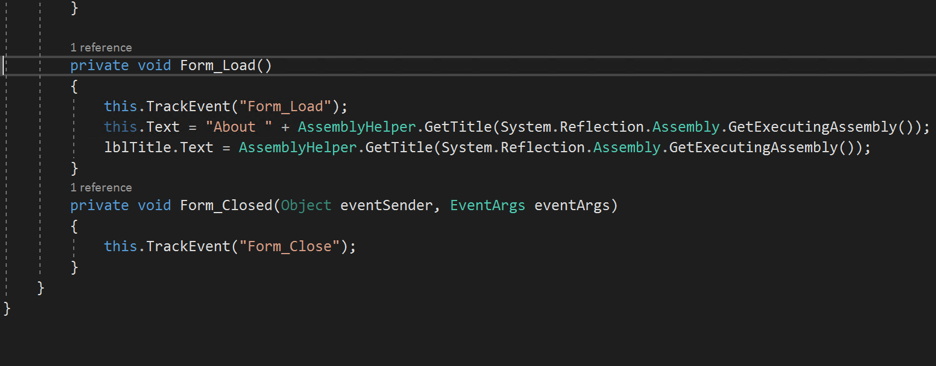936x366 pixels.
Task: Click GetExecutingAssembly on the lblTitle.Text line
Action: pyautogui.click(x=753, y=147)
